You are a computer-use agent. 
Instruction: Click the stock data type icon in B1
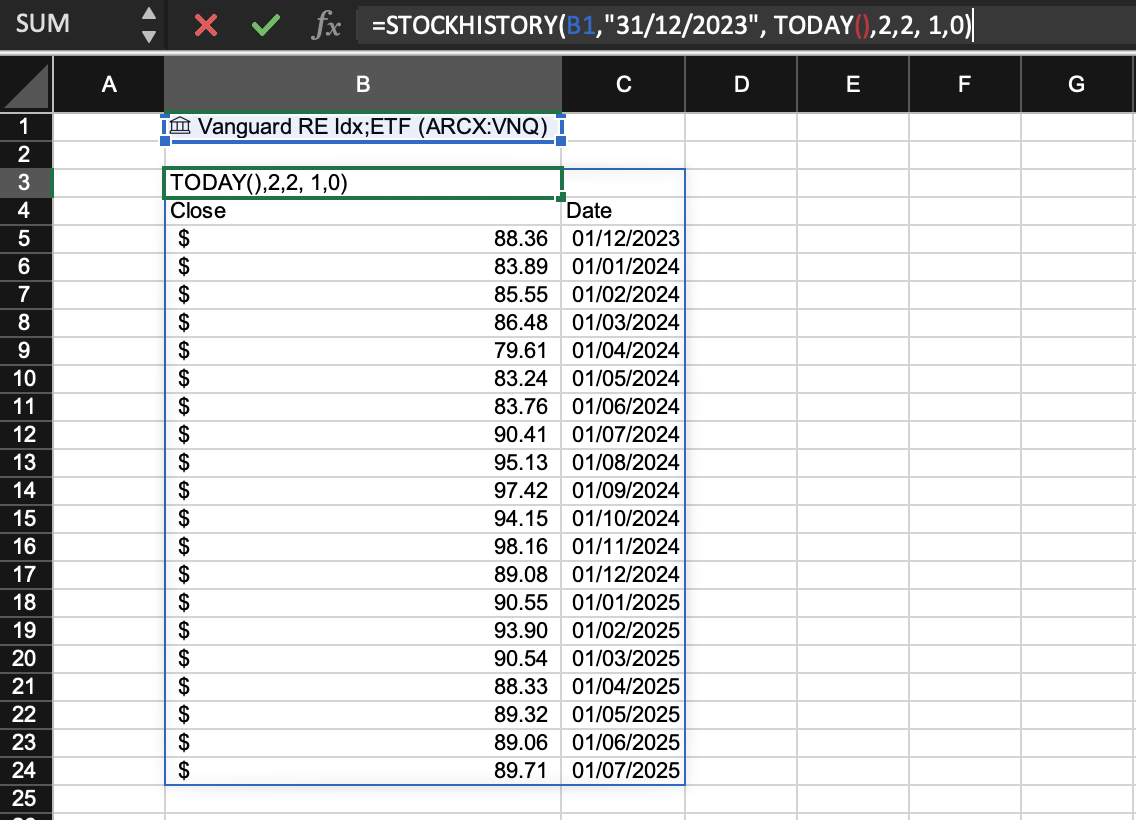(180, 127)
